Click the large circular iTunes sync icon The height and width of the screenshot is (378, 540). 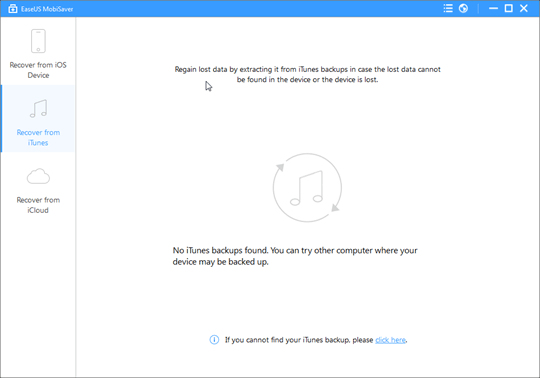(307, 188)
